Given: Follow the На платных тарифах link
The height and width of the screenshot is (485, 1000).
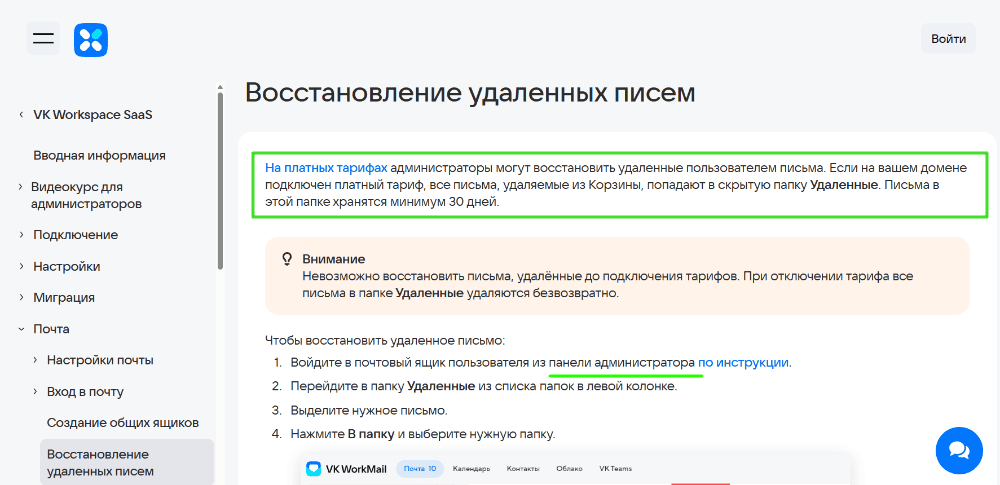Looking at the screenshot, I should 326,168.
